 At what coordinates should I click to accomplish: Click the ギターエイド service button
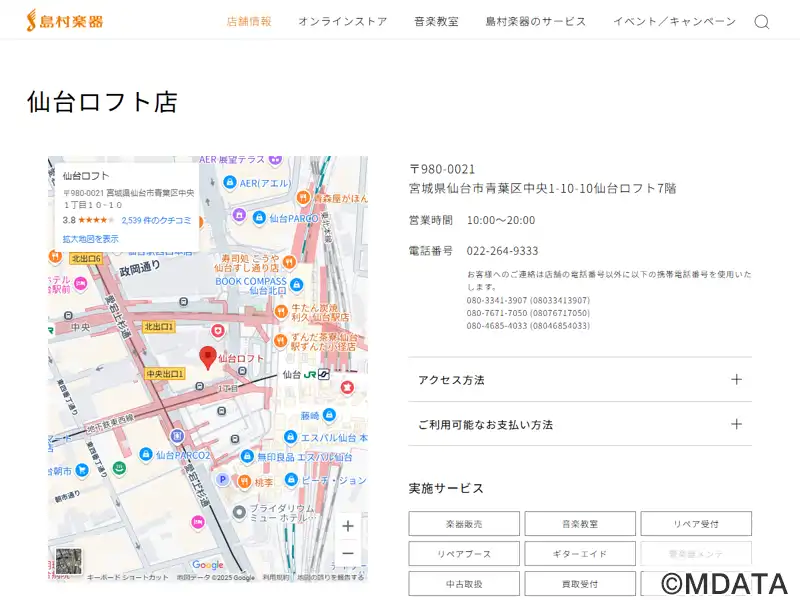(580, 554)
